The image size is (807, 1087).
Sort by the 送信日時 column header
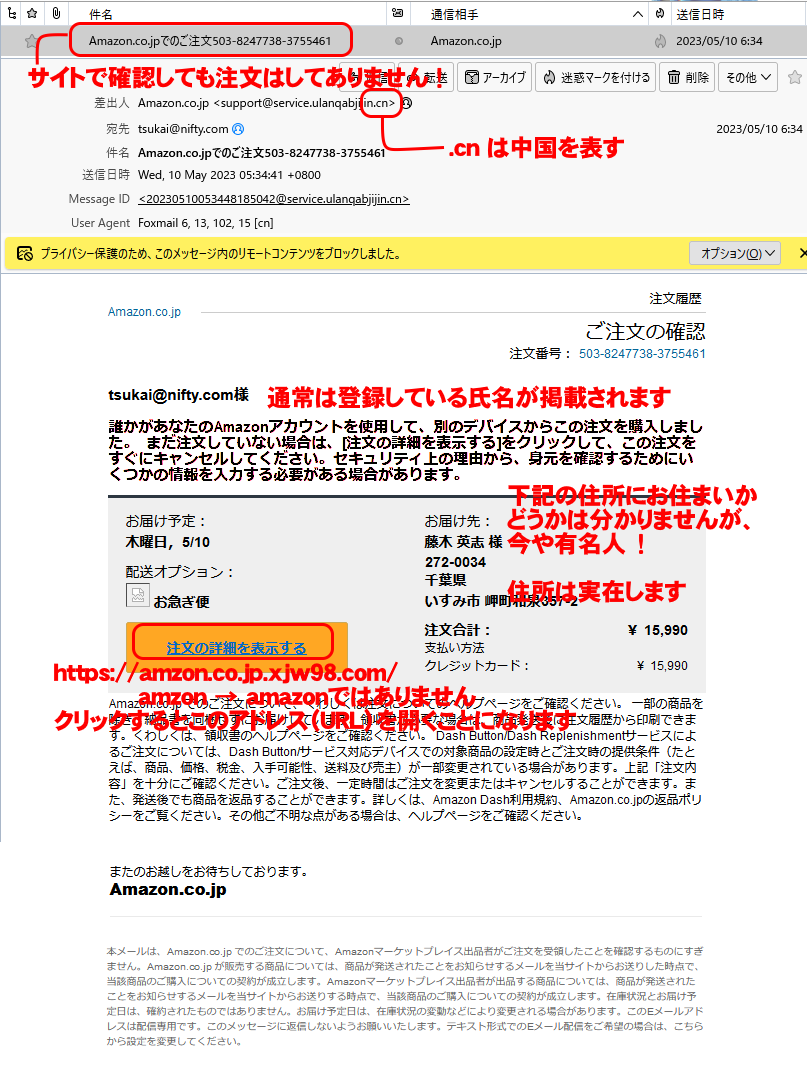(x=700, y=14)
